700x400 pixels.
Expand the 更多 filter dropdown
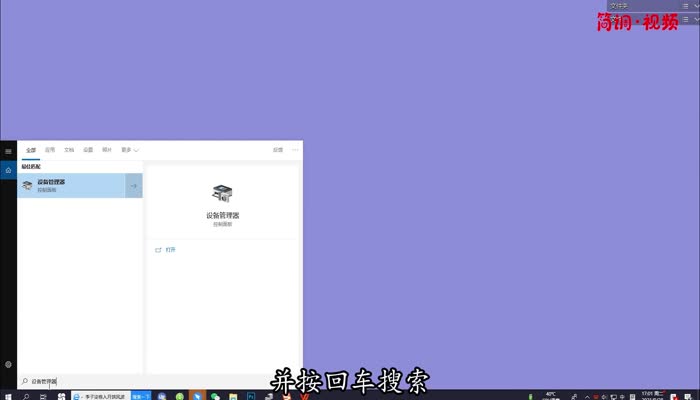tap(129, 150)
